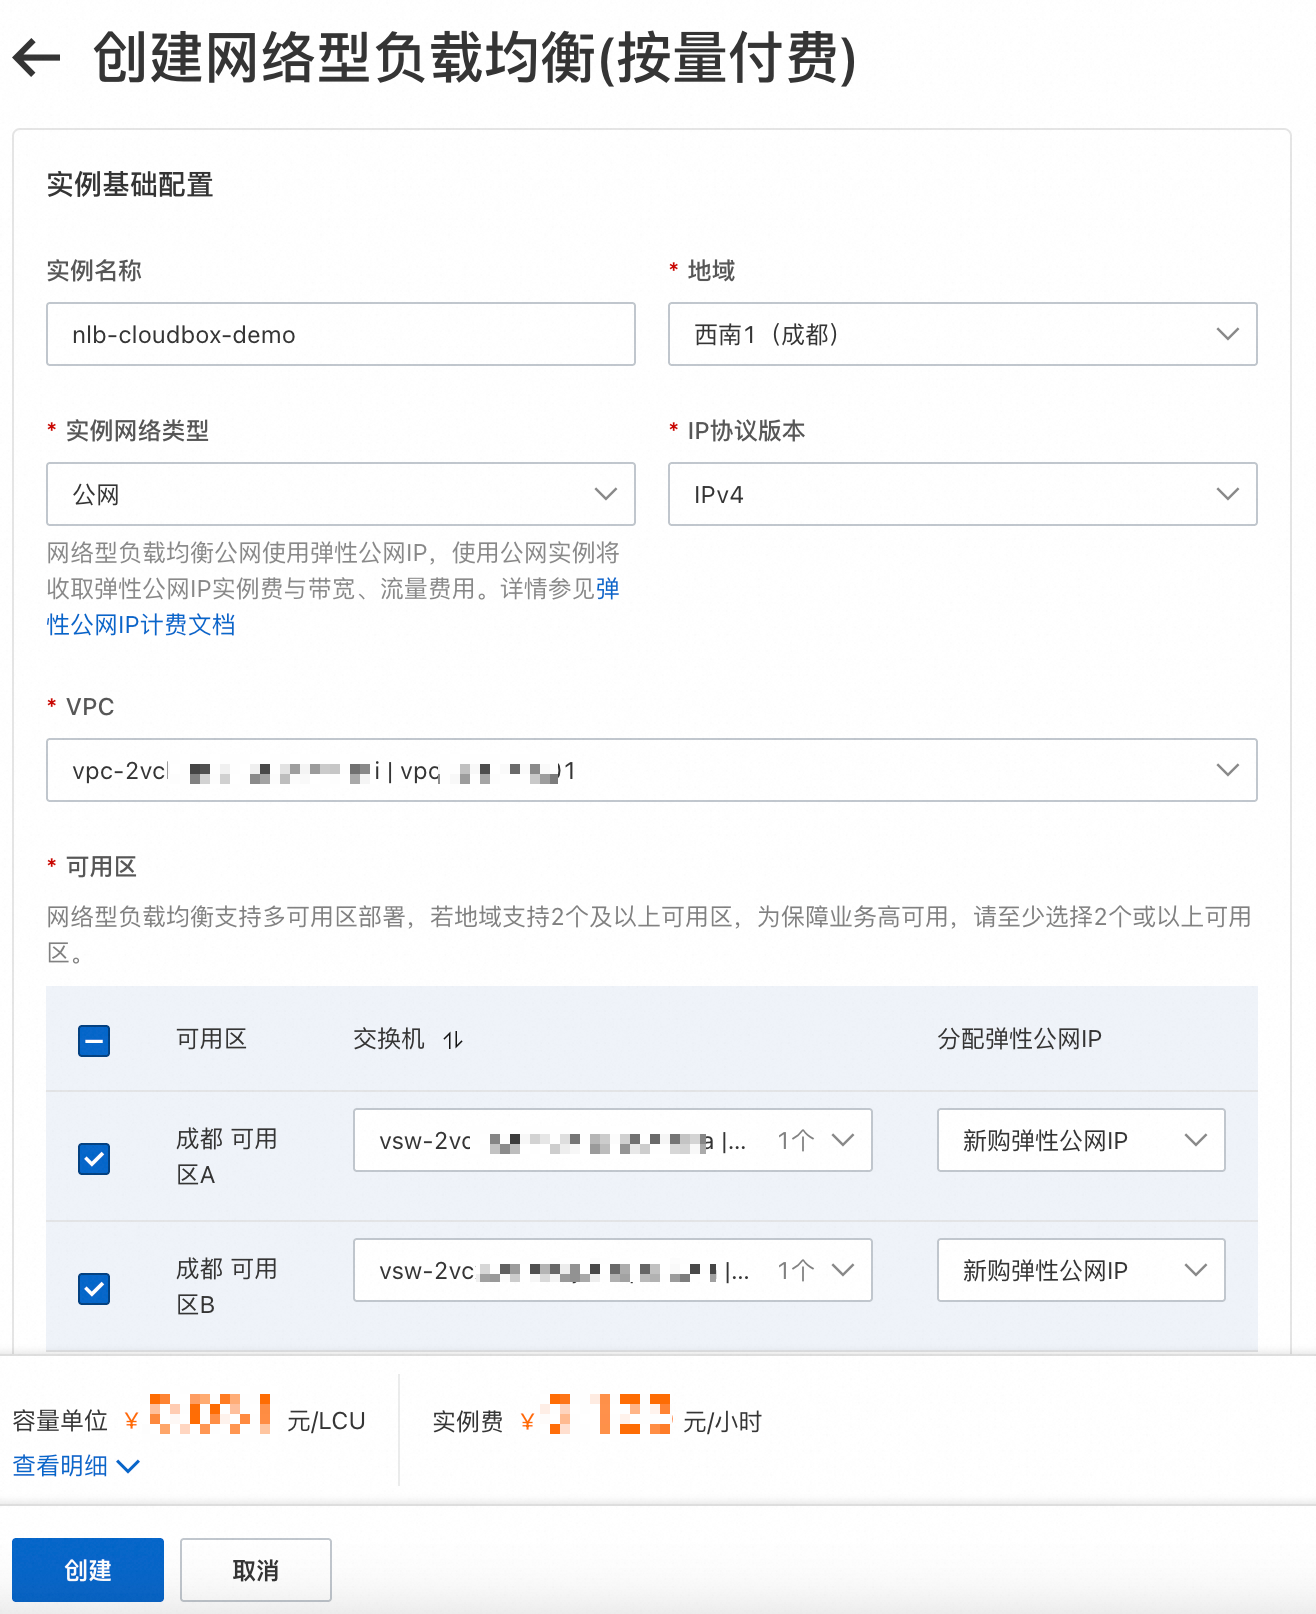The width and height of the screenshot is (1316, 1614).
Task: Click the 交换机 column header
Action: 389,1039
